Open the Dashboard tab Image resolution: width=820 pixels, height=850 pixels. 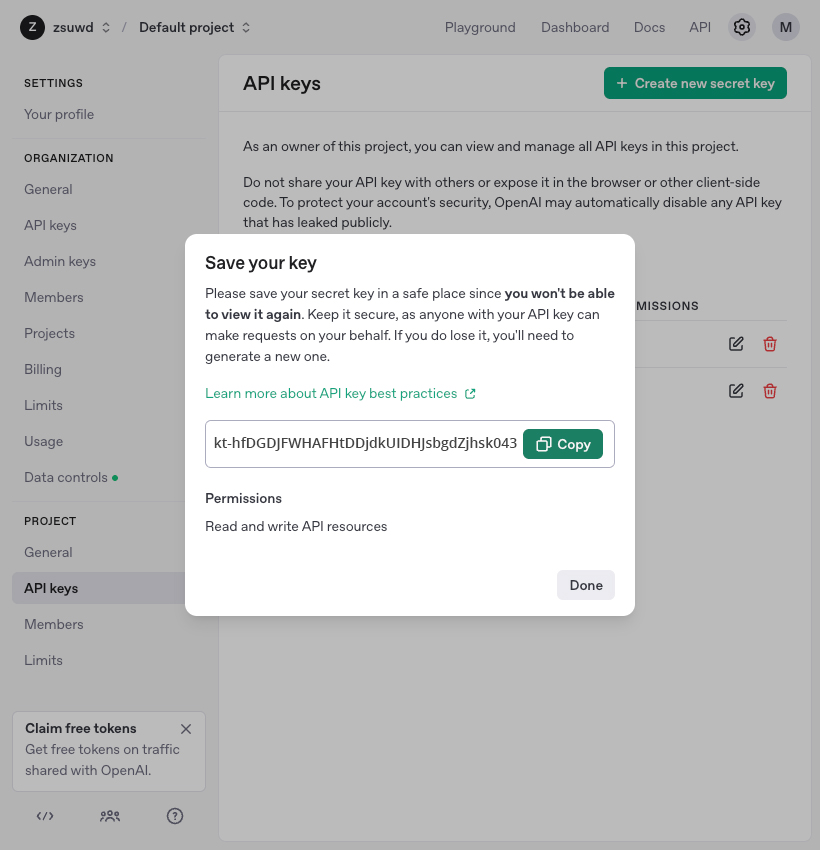[574, 27]
